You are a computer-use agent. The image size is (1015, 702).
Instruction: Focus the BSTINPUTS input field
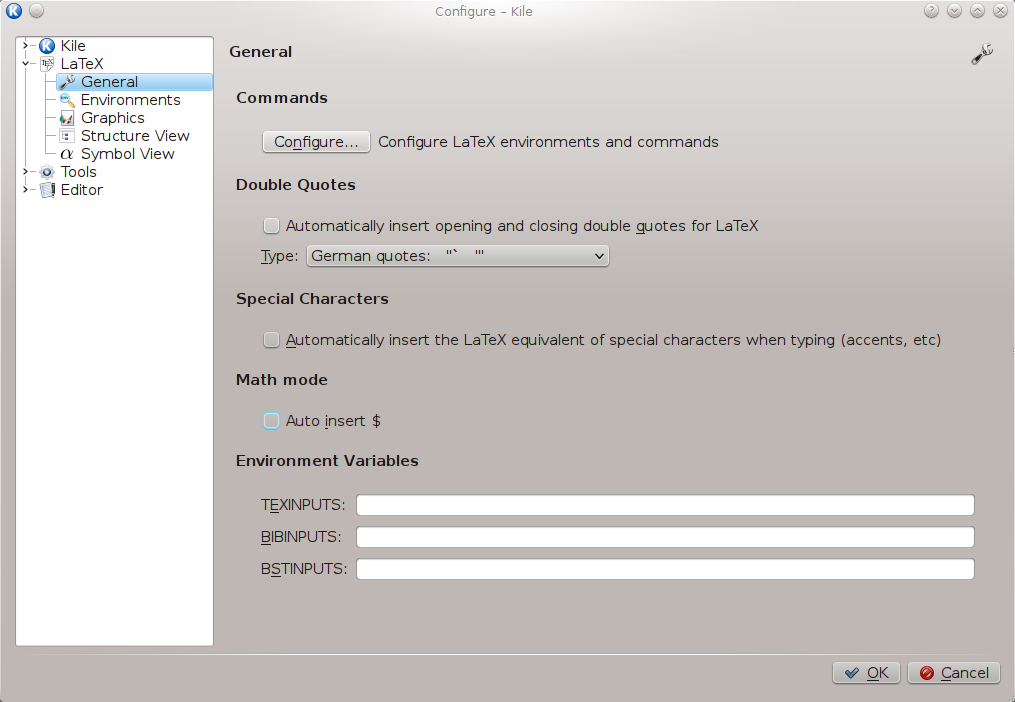click(665, 569)
